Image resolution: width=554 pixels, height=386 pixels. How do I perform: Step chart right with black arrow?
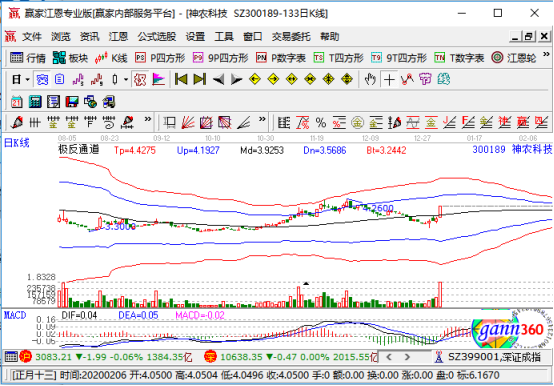point(236,79)
